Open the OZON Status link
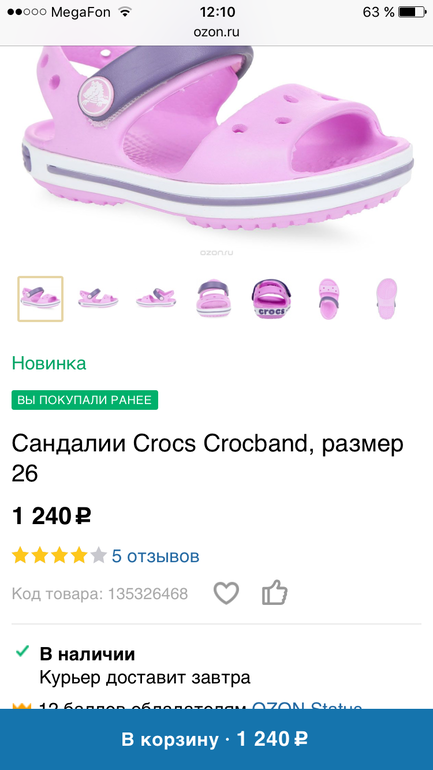The width and height of the screenshot is (433, 770). (x=307, y=706)
